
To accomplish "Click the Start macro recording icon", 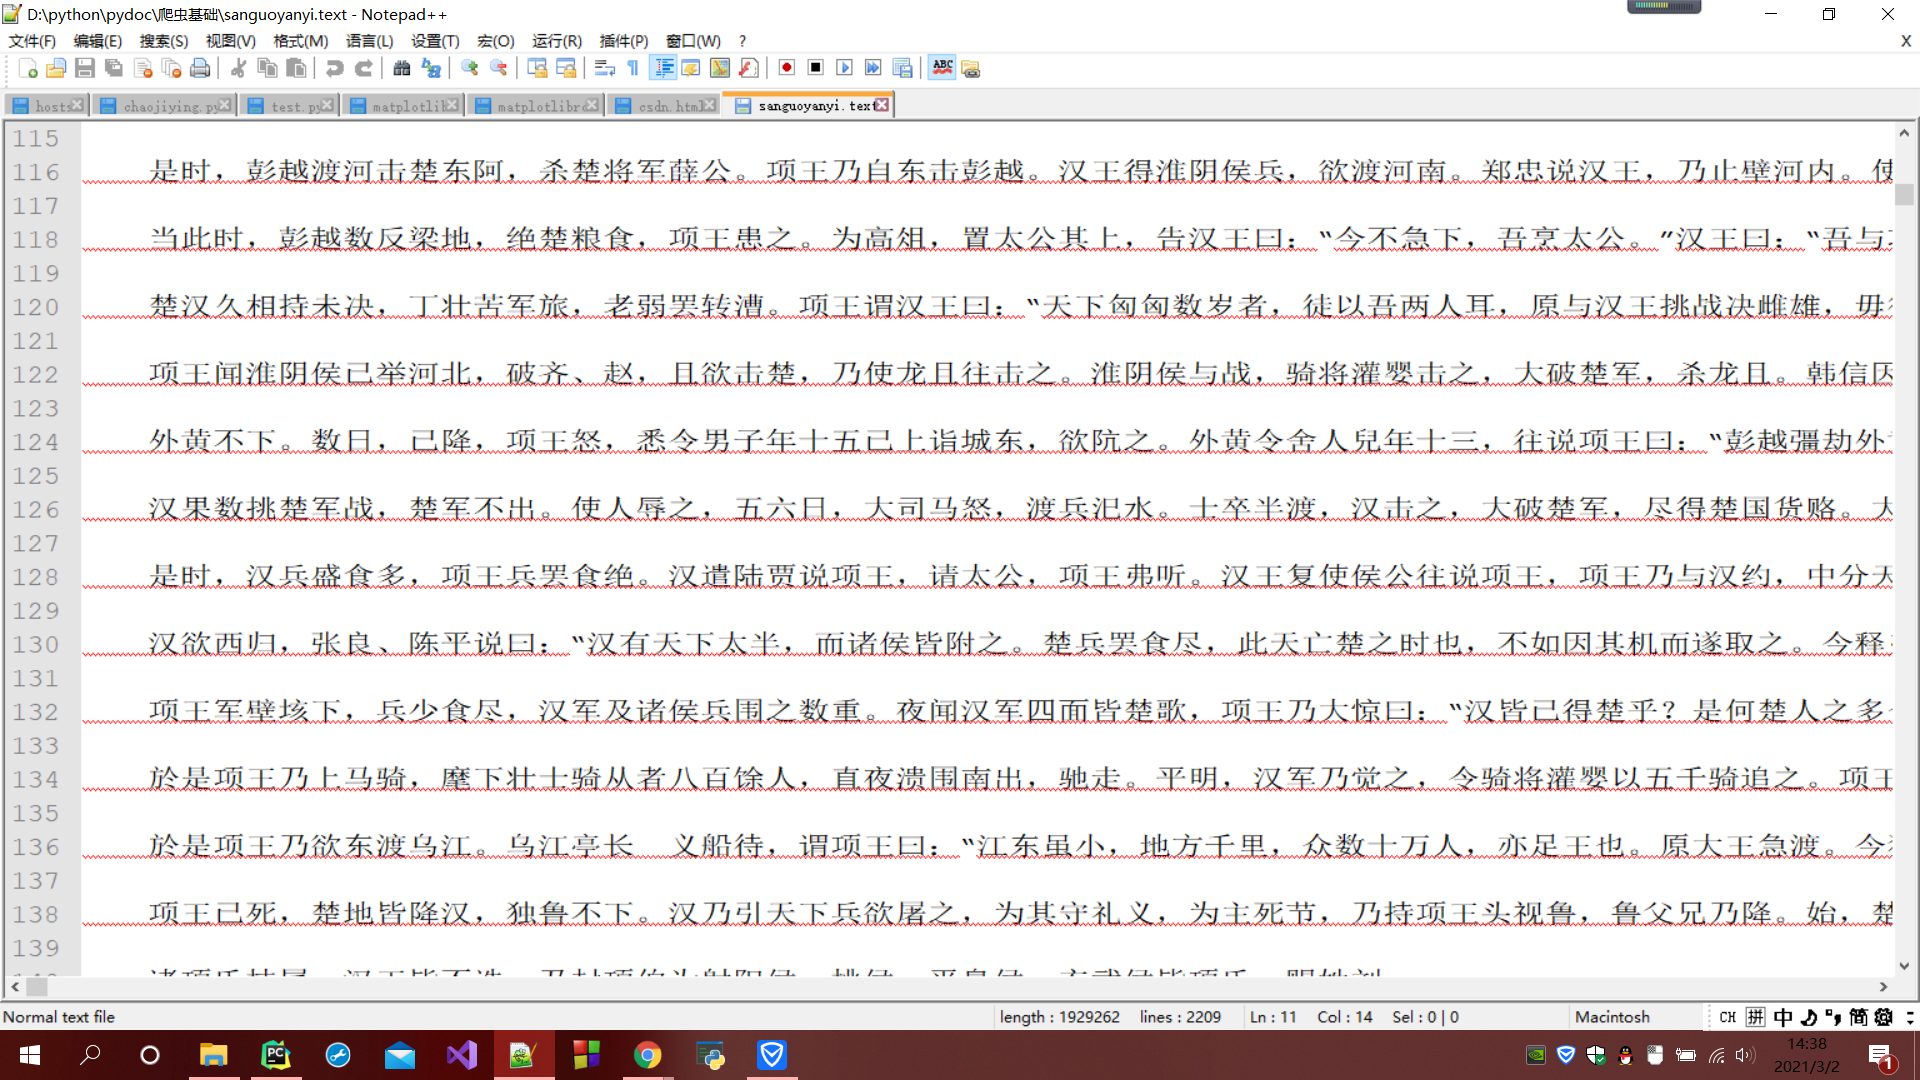I will coord(787,68).
